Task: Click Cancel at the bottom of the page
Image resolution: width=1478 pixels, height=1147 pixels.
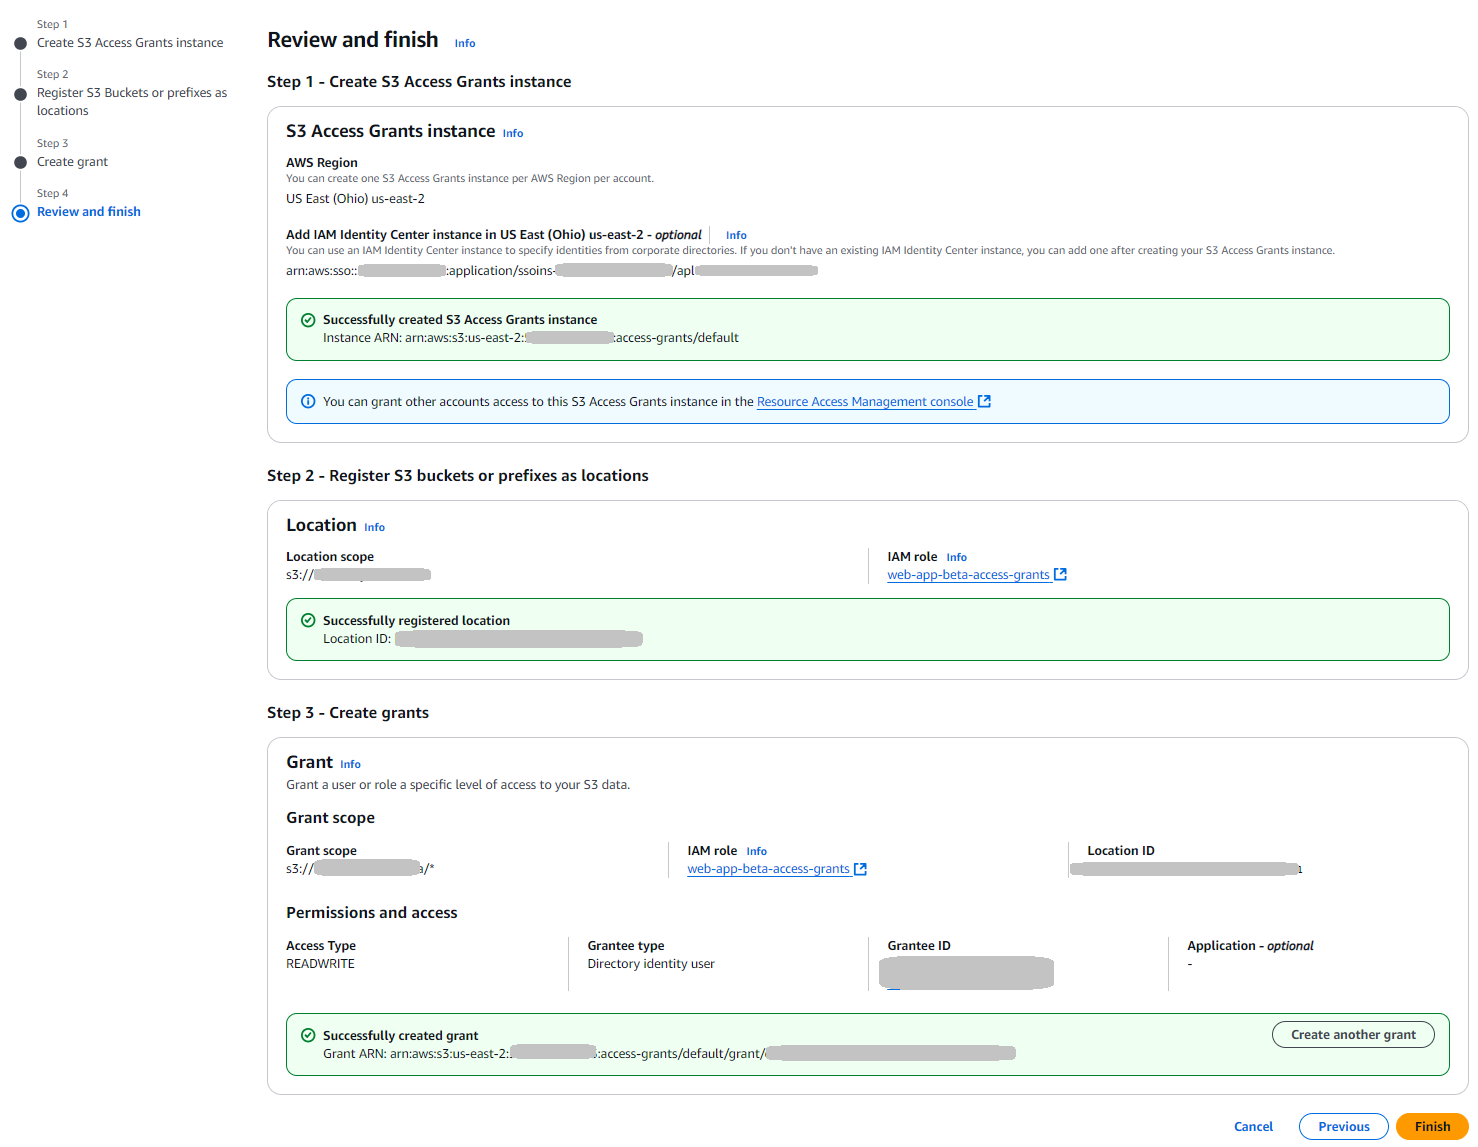Action: click(x=1253, y=1126)
